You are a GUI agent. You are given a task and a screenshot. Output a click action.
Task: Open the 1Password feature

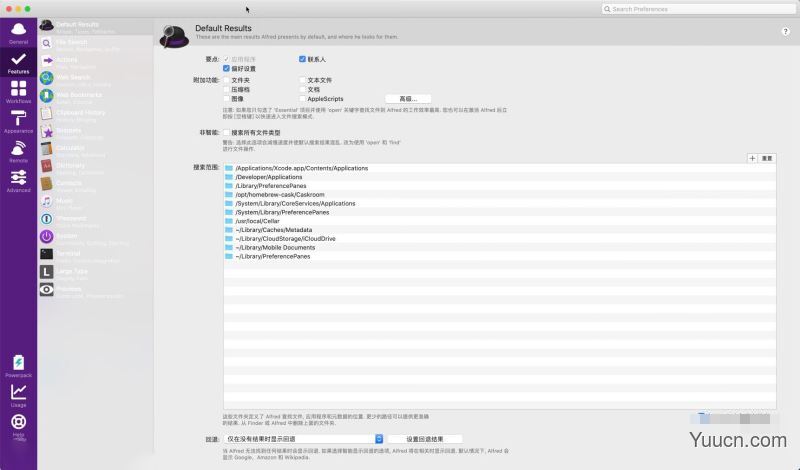click(x=95, y=220)
